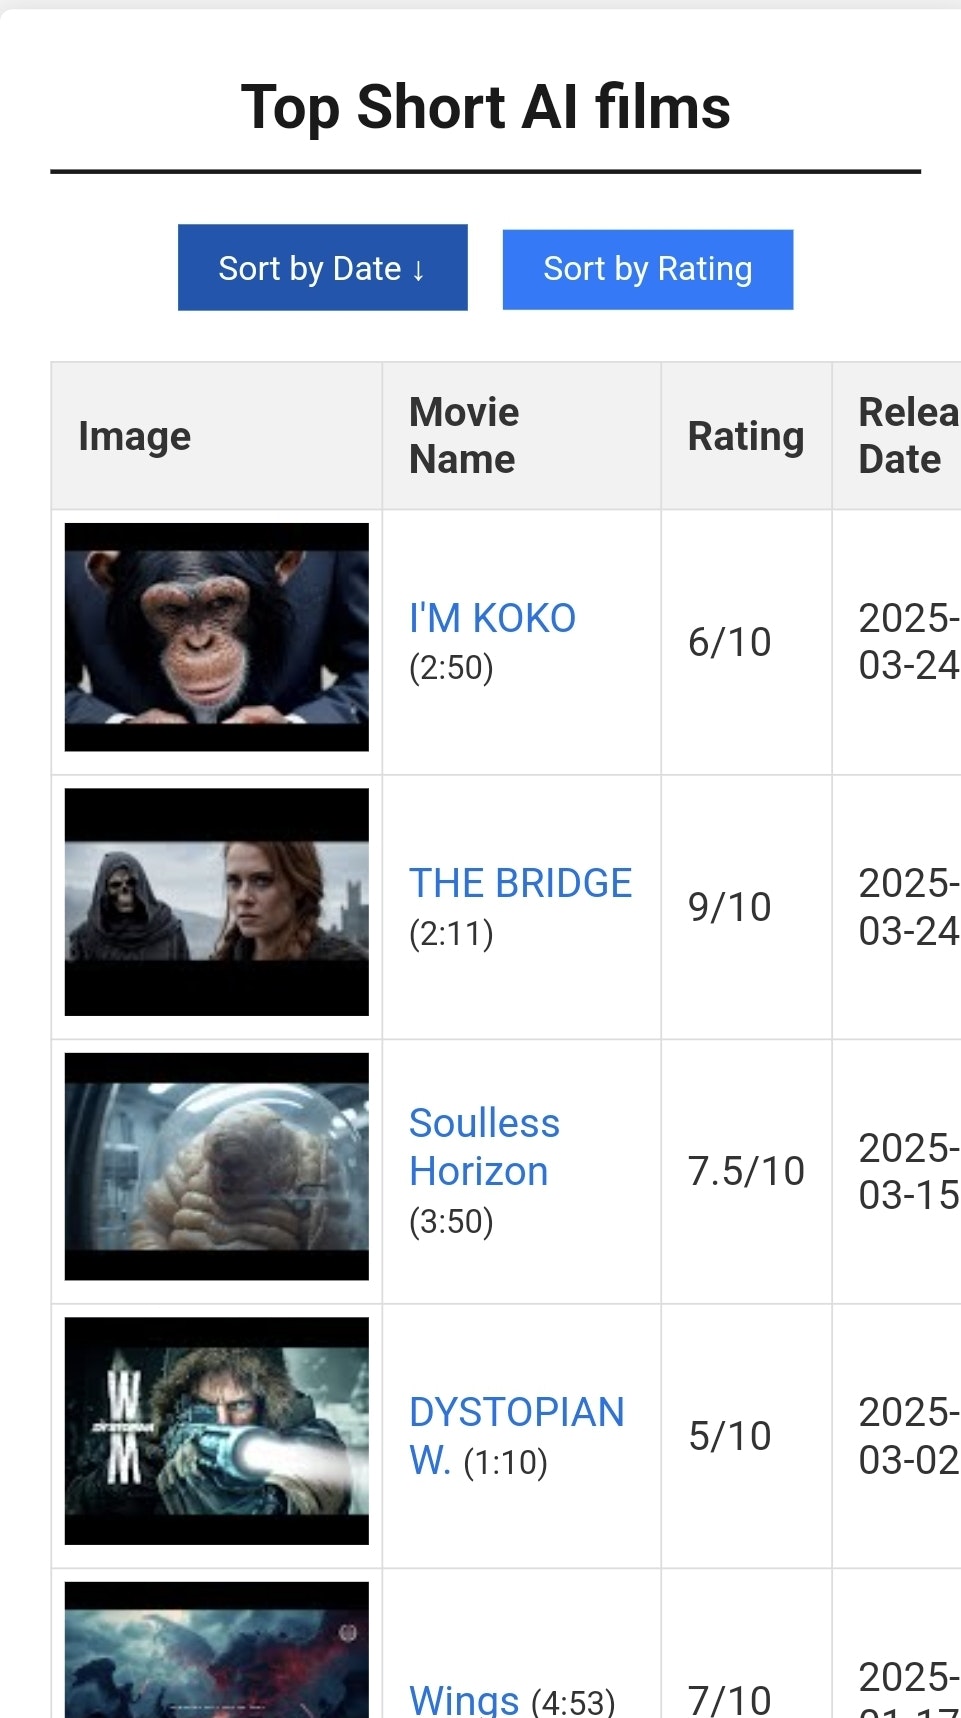
Task: Click the Rating column header
Action: (x=745, y=435)
